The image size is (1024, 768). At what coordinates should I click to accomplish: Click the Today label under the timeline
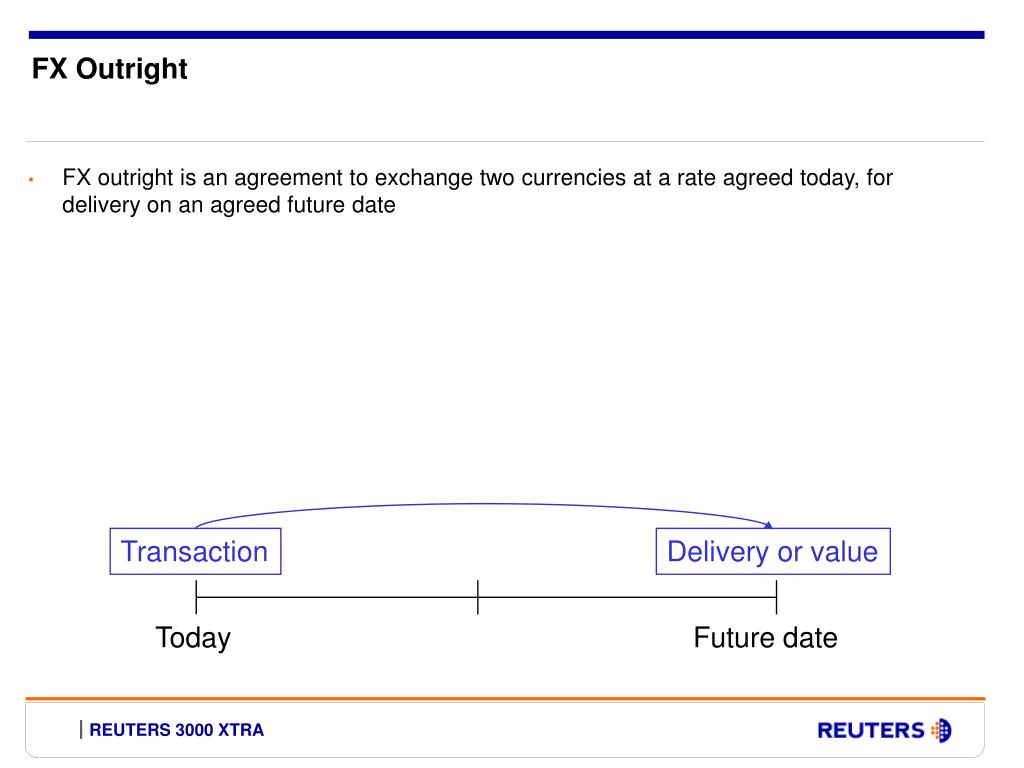193,637
